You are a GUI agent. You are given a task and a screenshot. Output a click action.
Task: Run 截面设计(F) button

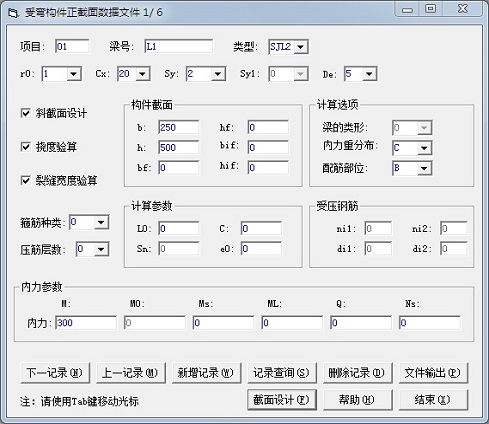click(282, 400)
